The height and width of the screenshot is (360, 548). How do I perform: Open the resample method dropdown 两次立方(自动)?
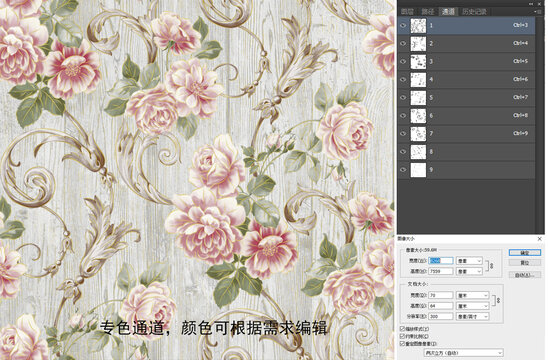[464, 353]
